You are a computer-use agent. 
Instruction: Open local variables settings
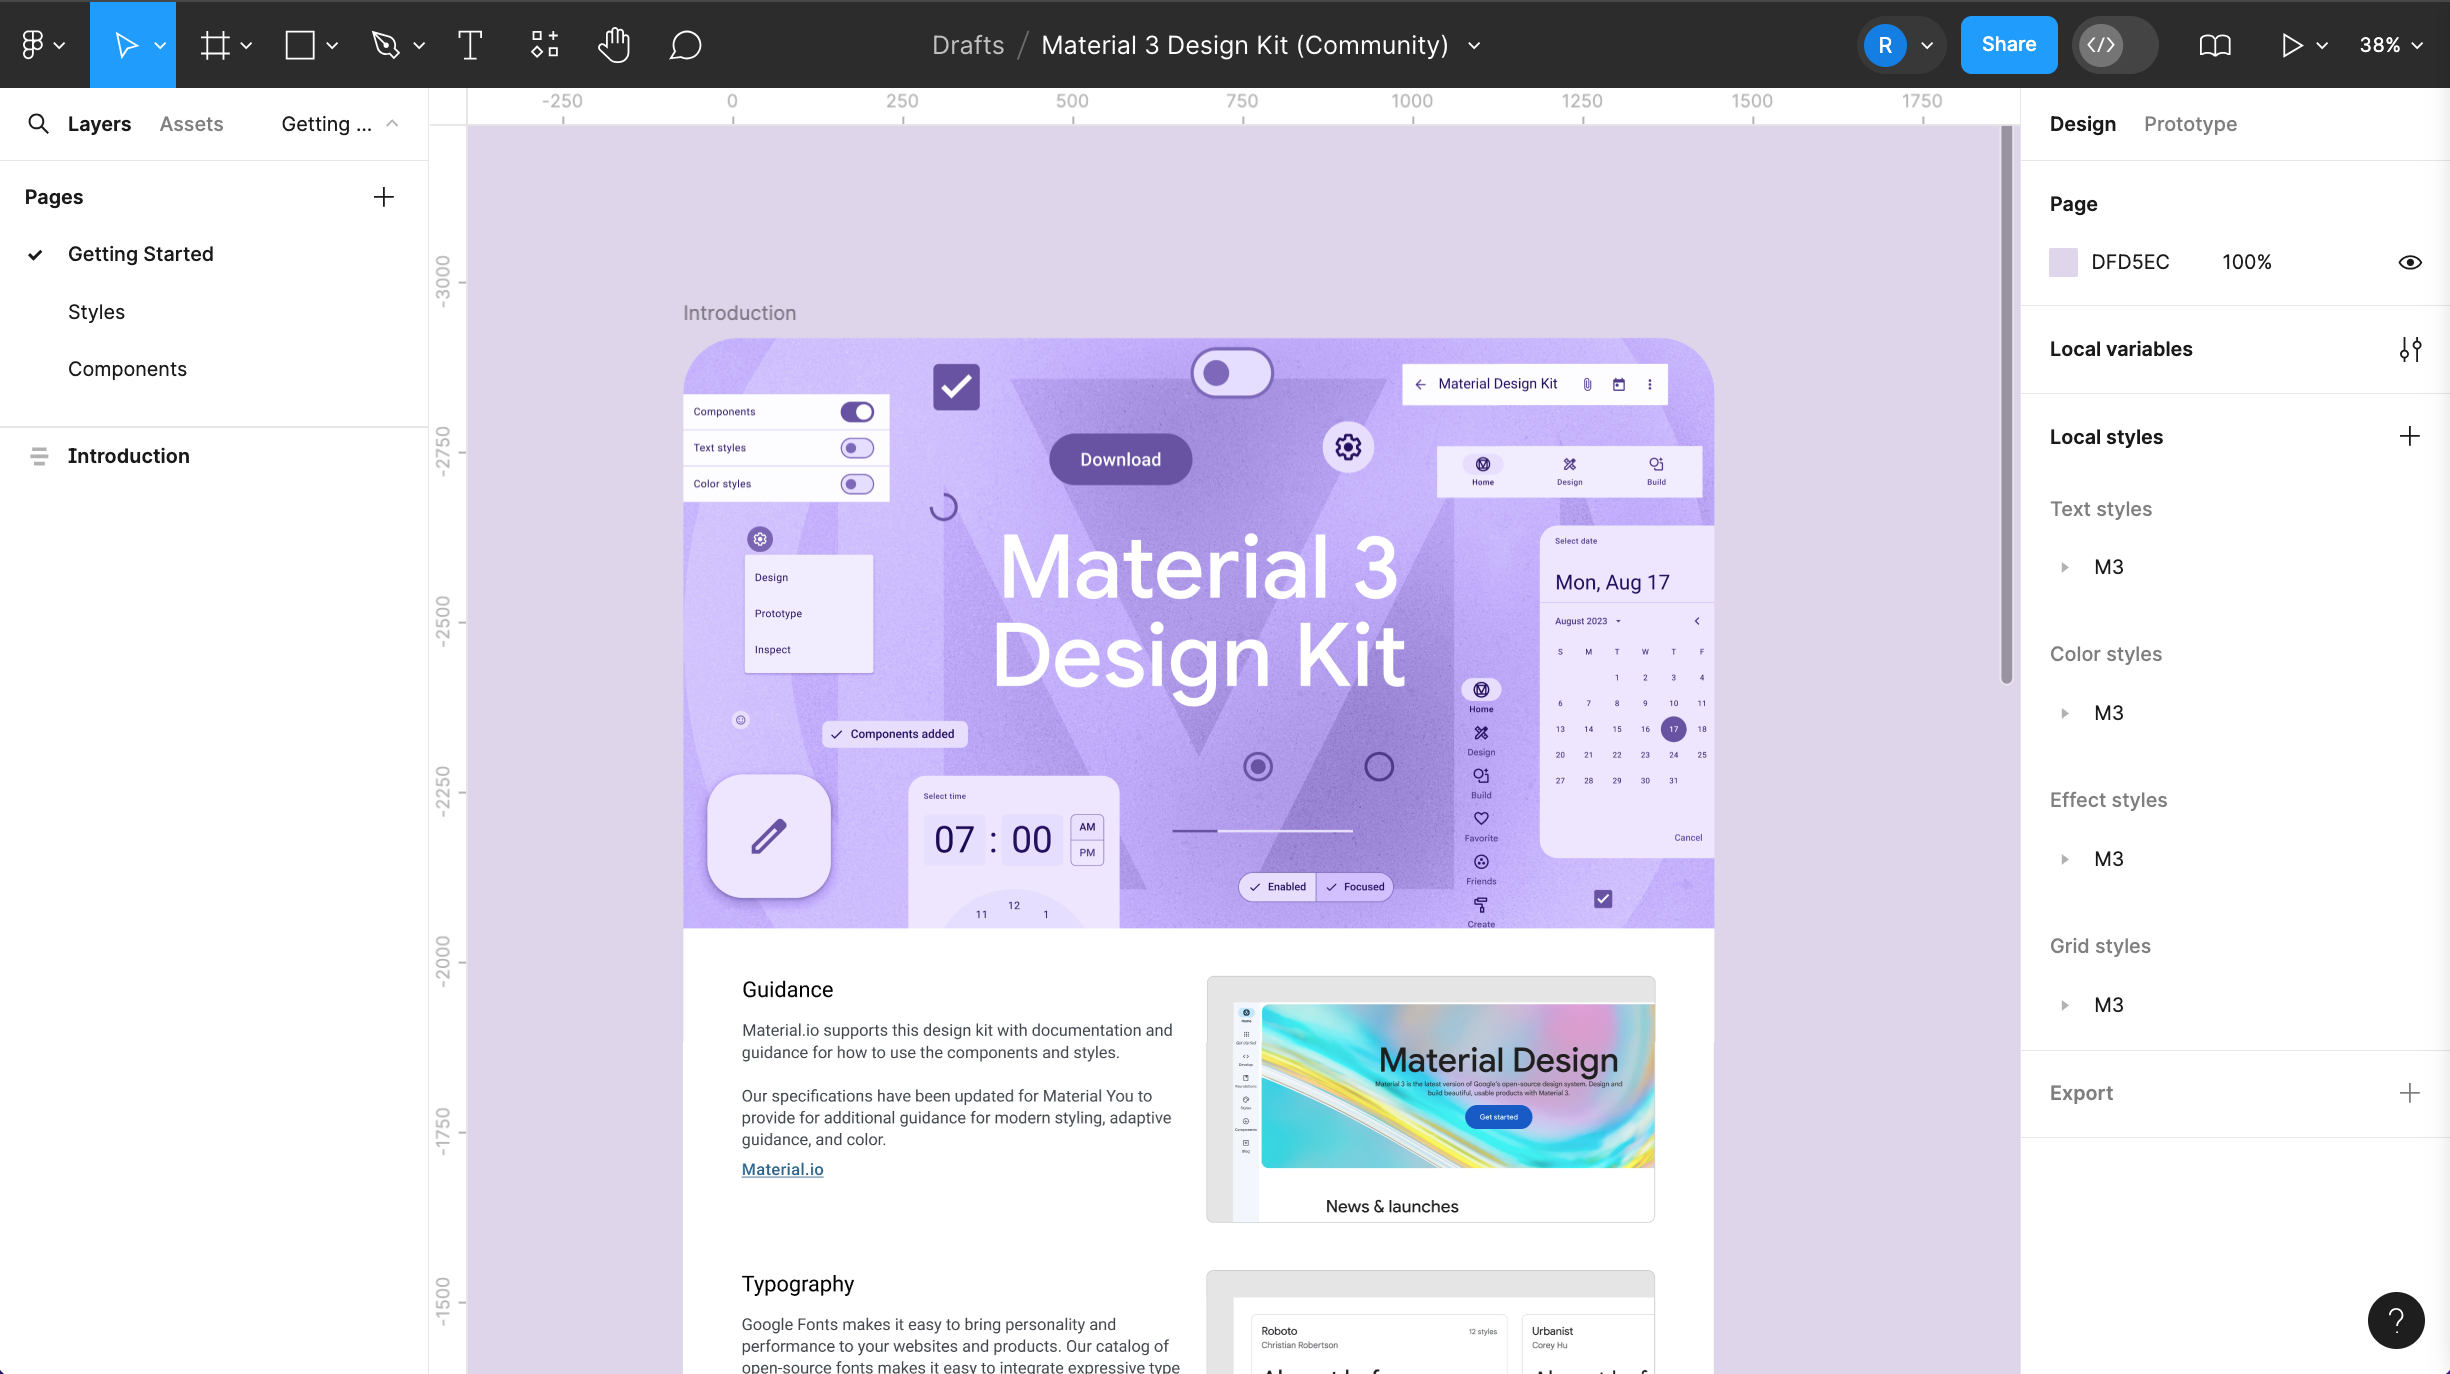pos(2410,349)
